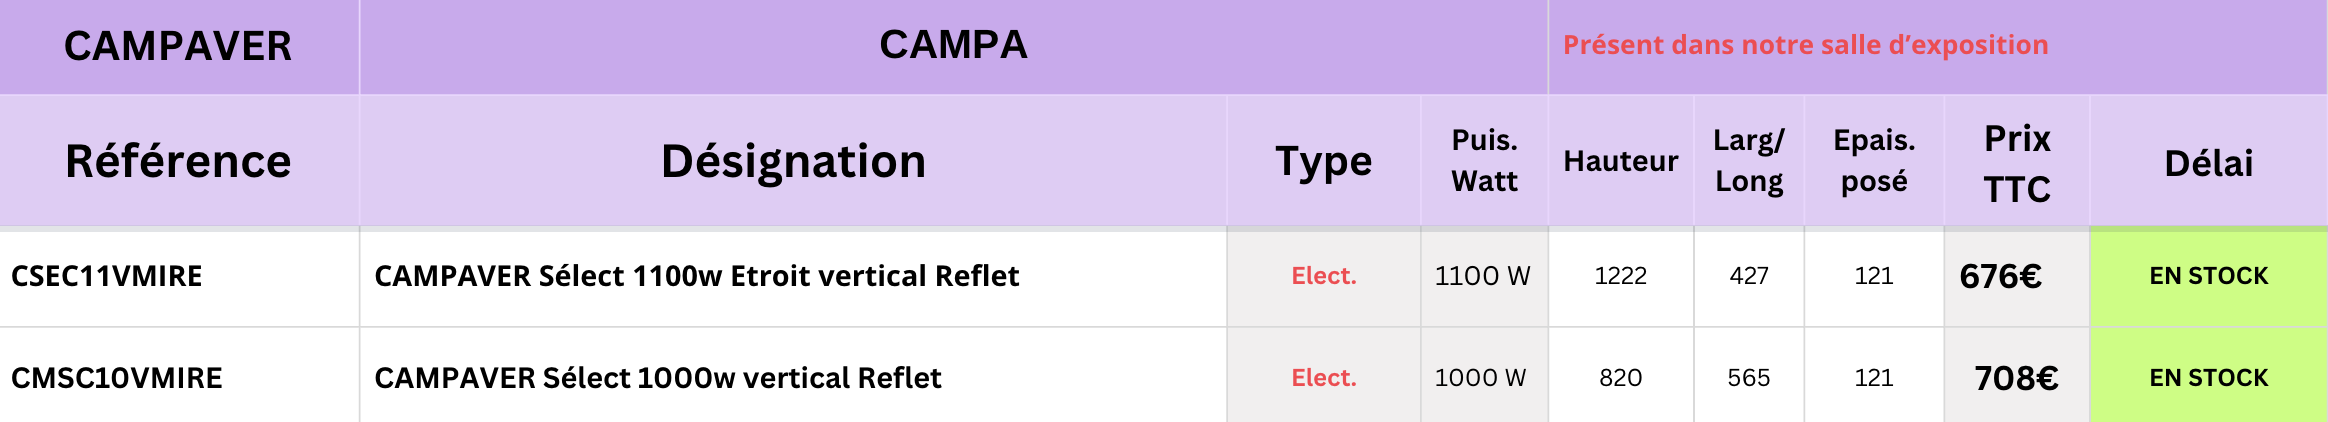Click EN STOCK for the CSEC11VMIRE row
2328x422 pixels.
click(2208, 276)
